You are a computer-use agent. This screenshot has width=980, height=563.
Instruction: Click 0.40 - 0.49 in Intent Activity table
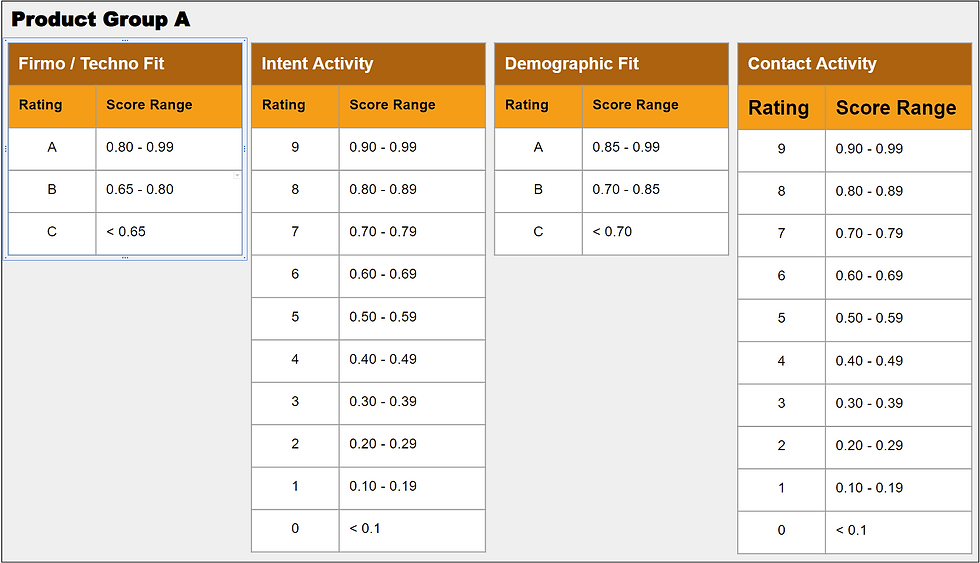point(412,361)
